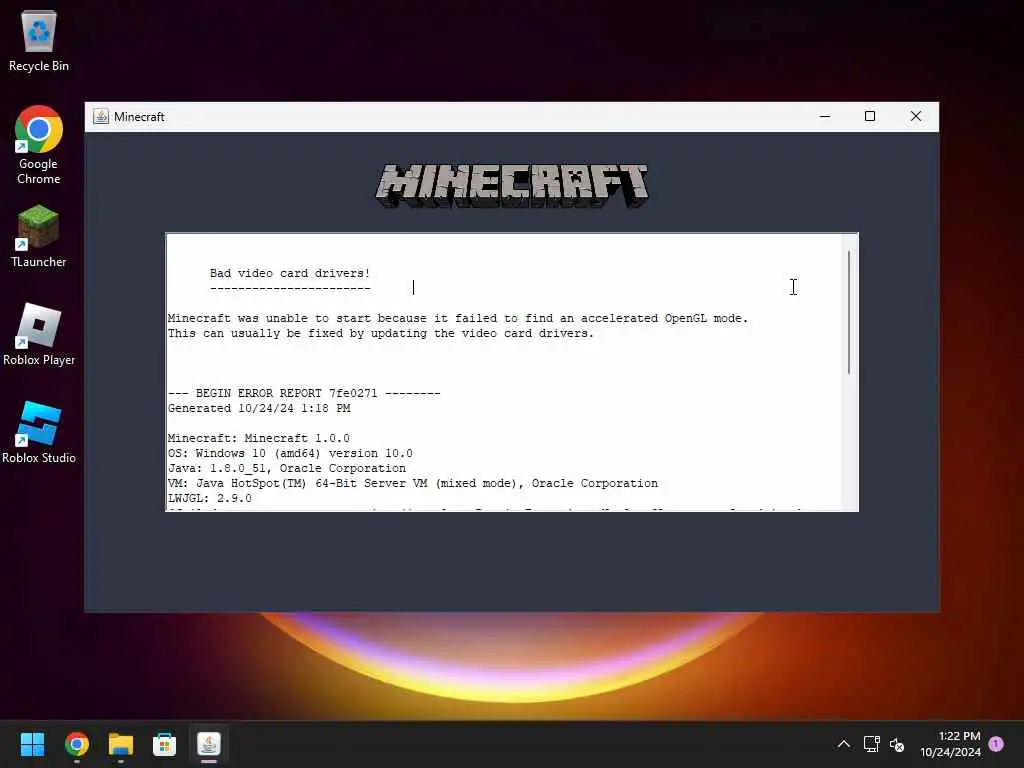Click the "Bad video card drivers!" heading
The width and height of the screenshot is (1024, 768).
[290, 273]
